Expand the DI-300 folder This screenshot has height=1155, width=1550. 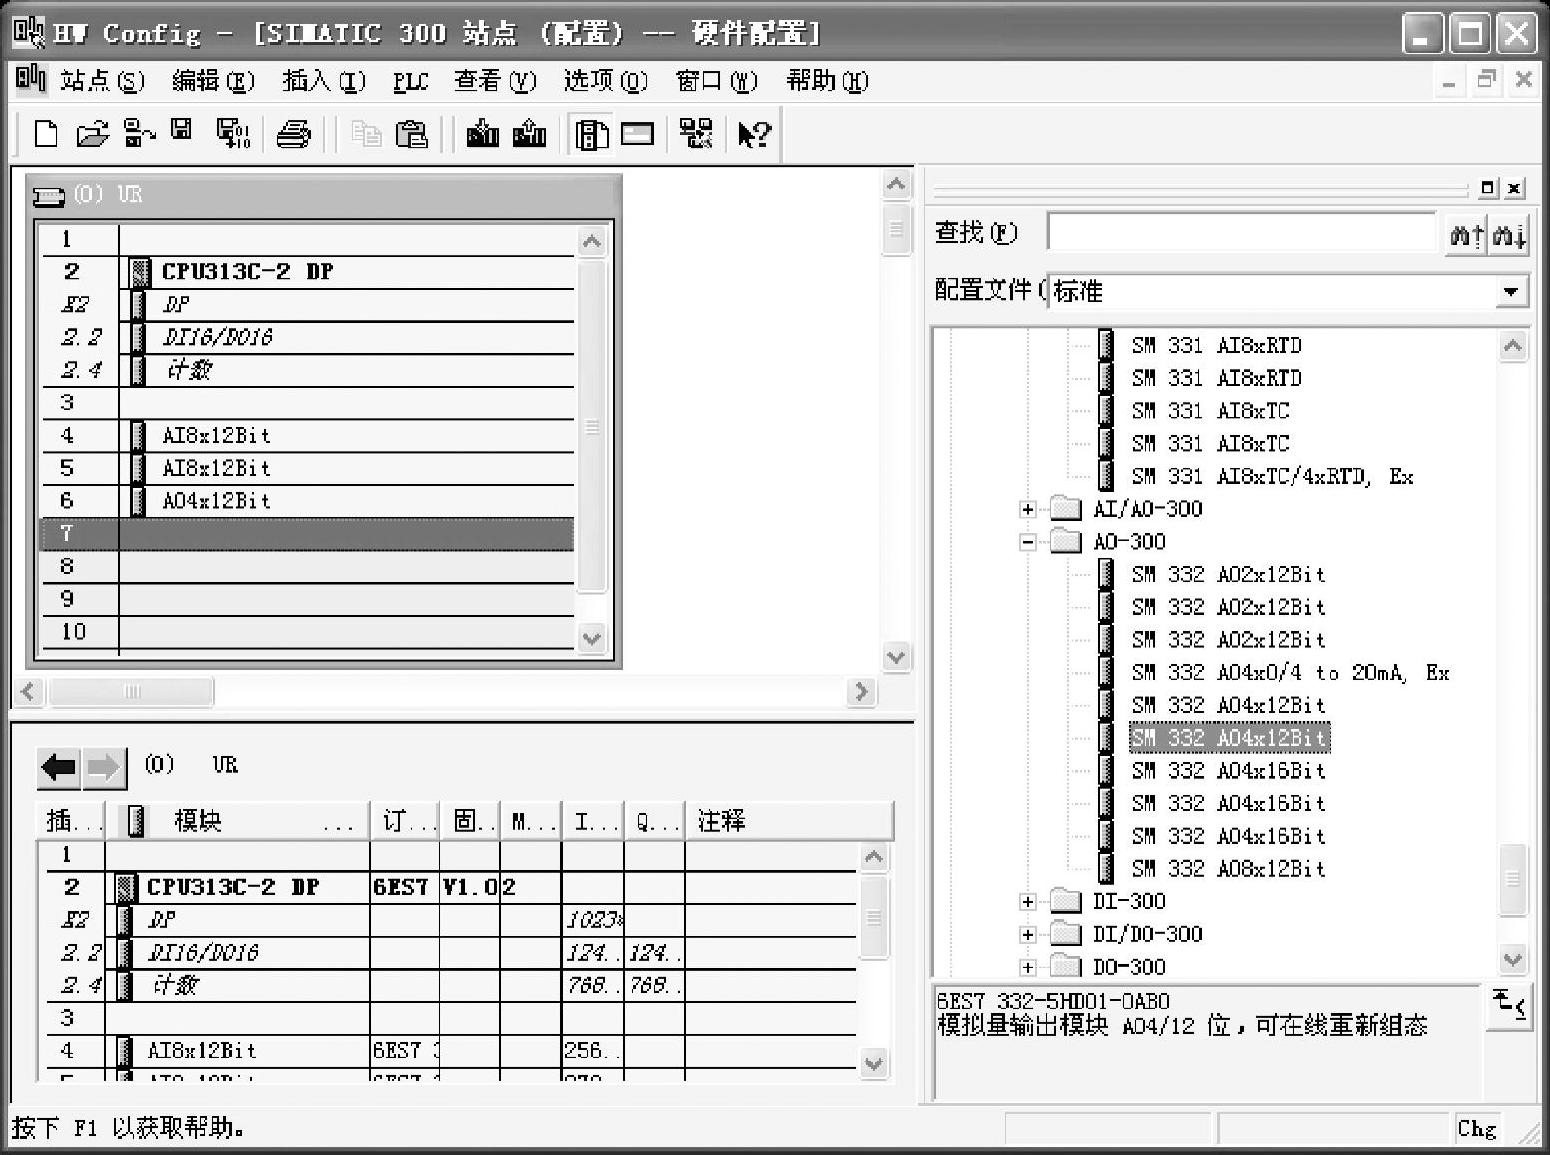(1027, 902)
